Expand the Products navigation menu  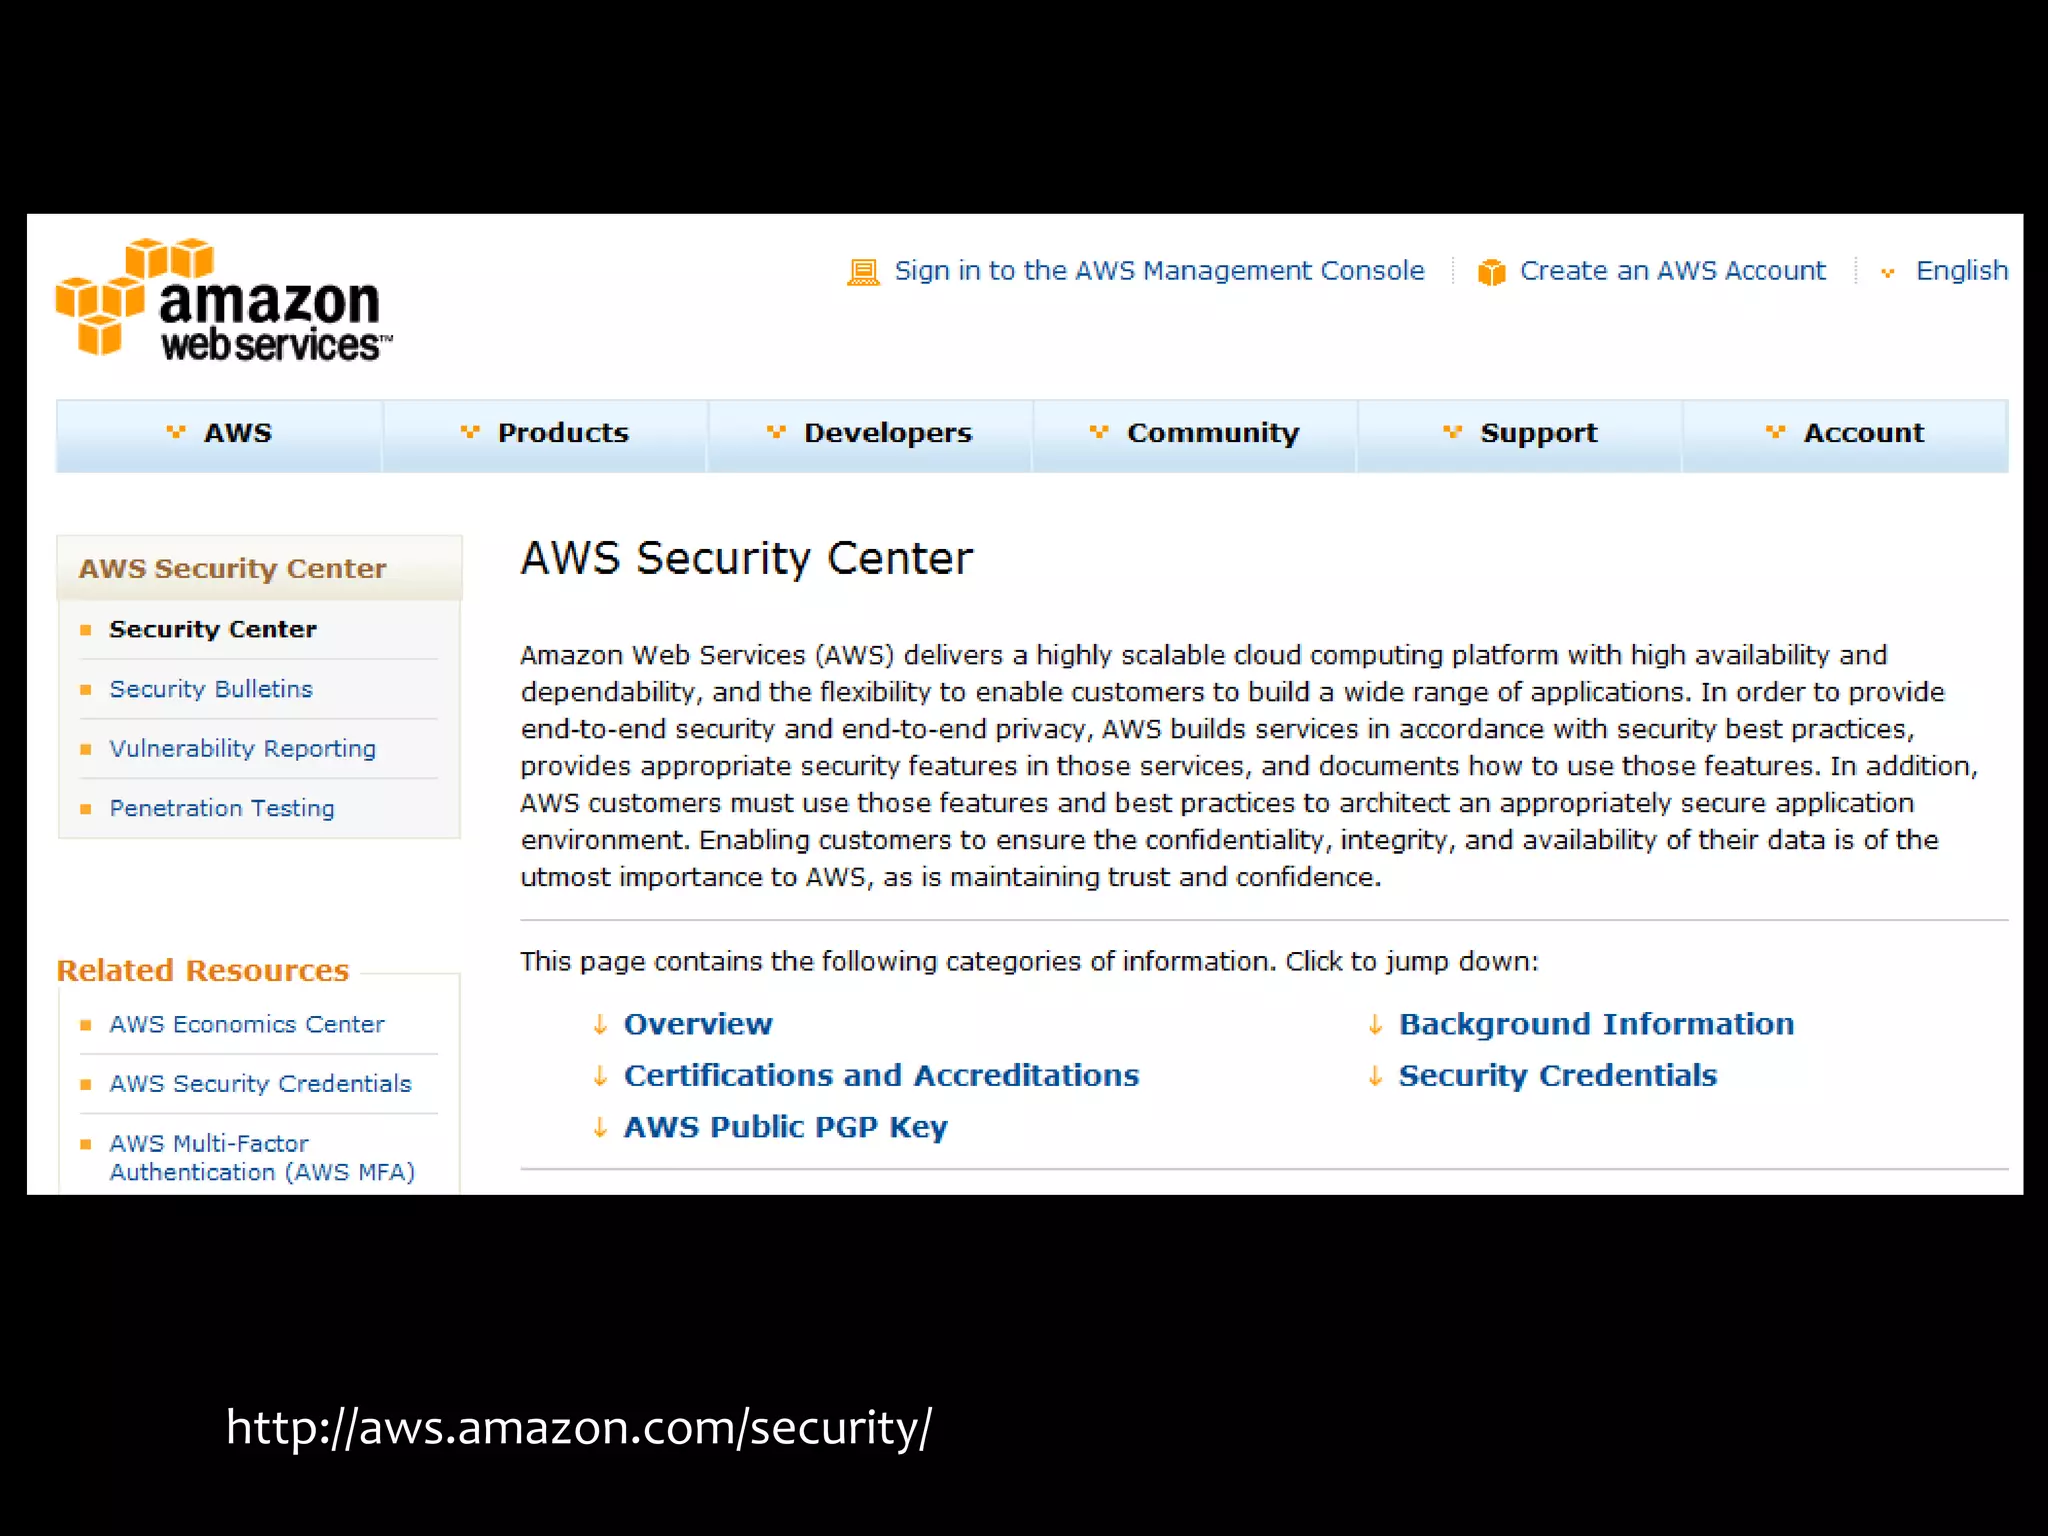546,433
